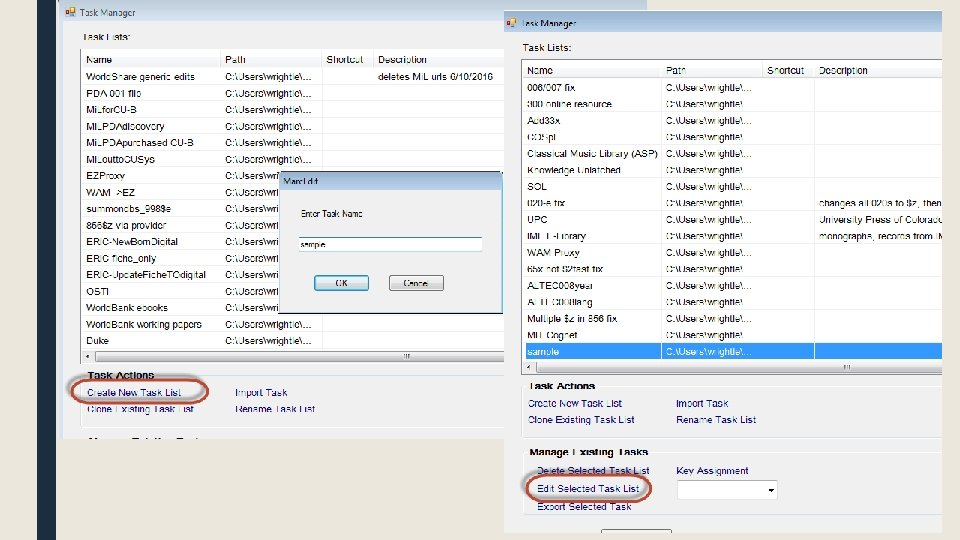
Task: Click Clone Existing Task List in left window
Action: pos(140,409)
